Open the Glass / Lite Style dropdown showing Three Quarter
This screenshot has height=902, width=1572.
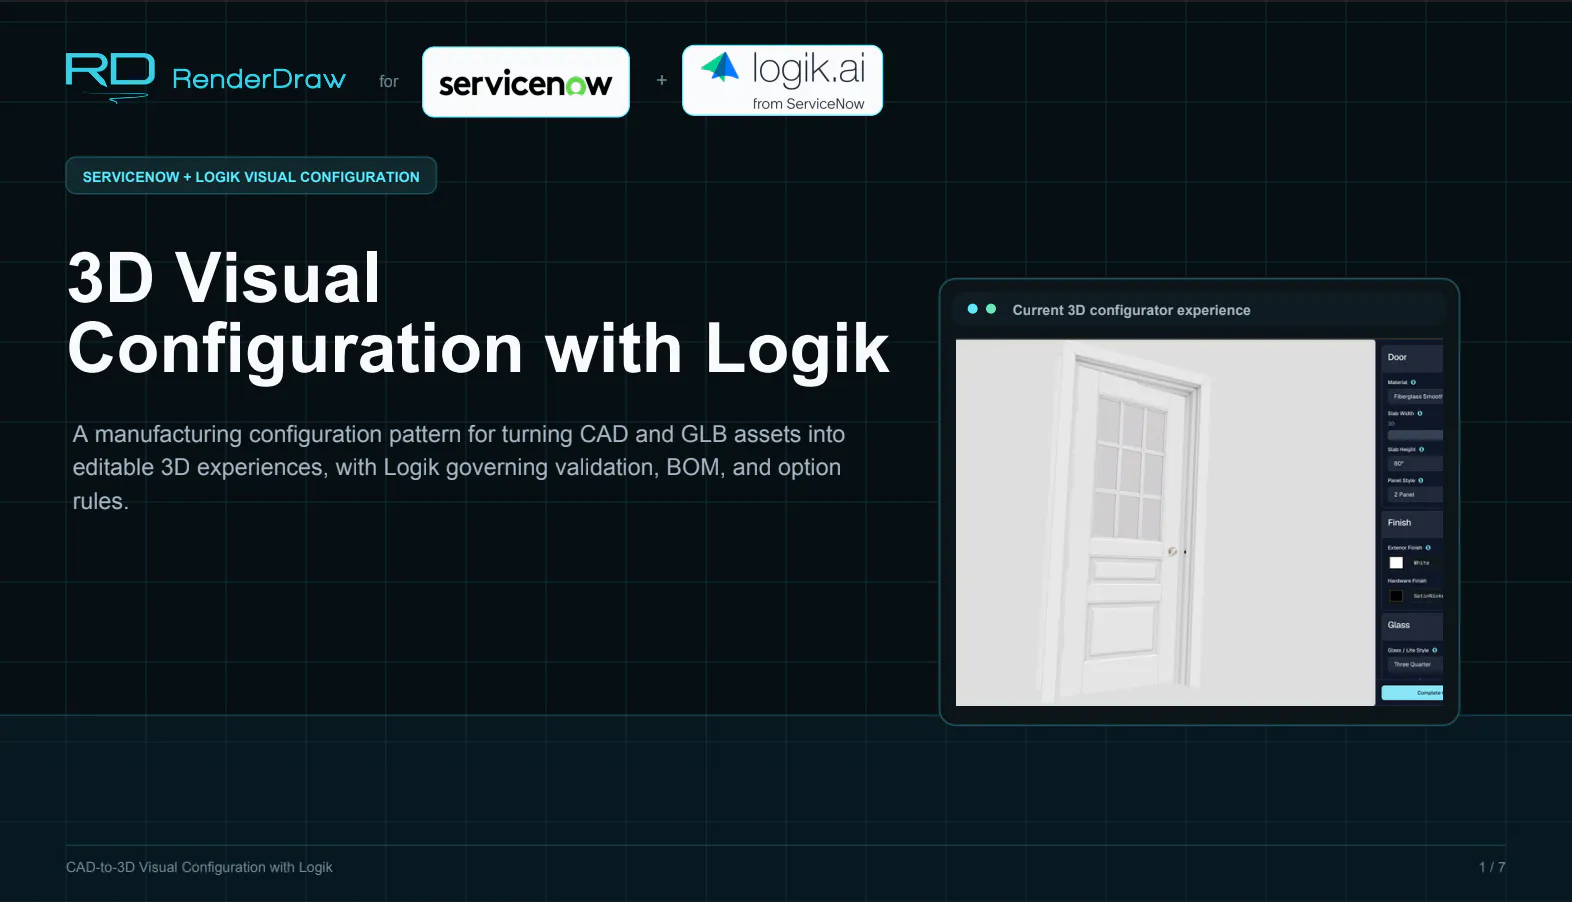(x=1415, y=664)
